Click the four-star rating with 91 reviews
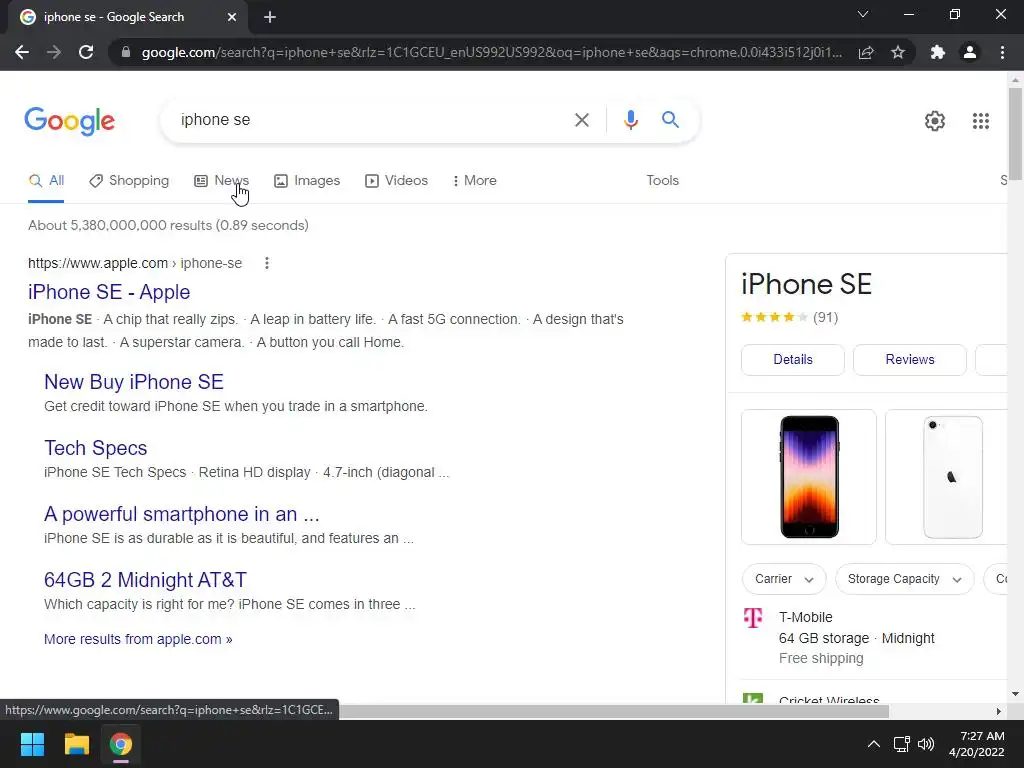This screenshot has height=768, width=1024. (790, 317)
